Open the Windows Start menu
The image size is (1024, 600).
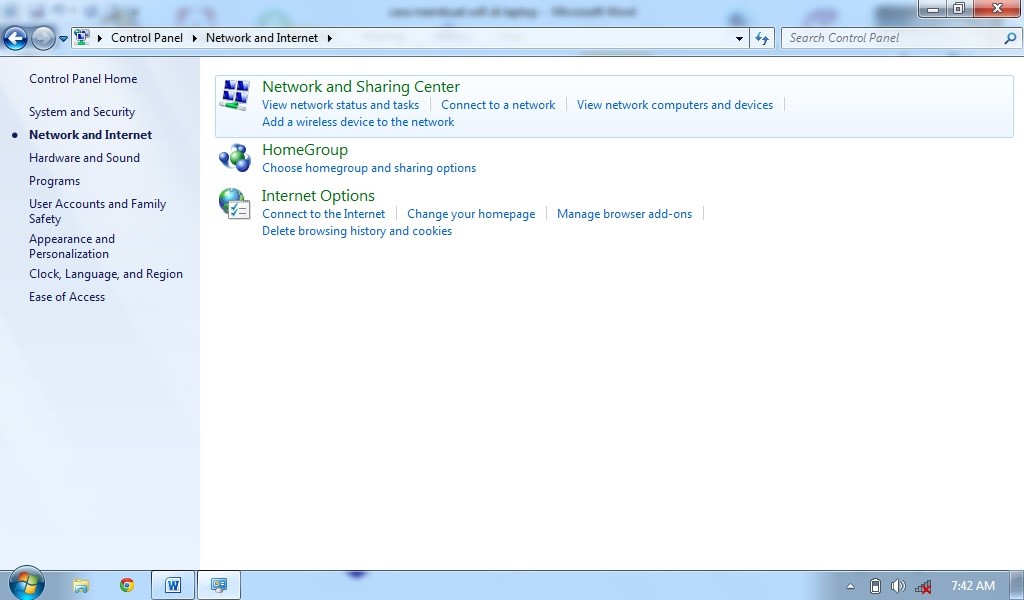click(x=26, y=583)
